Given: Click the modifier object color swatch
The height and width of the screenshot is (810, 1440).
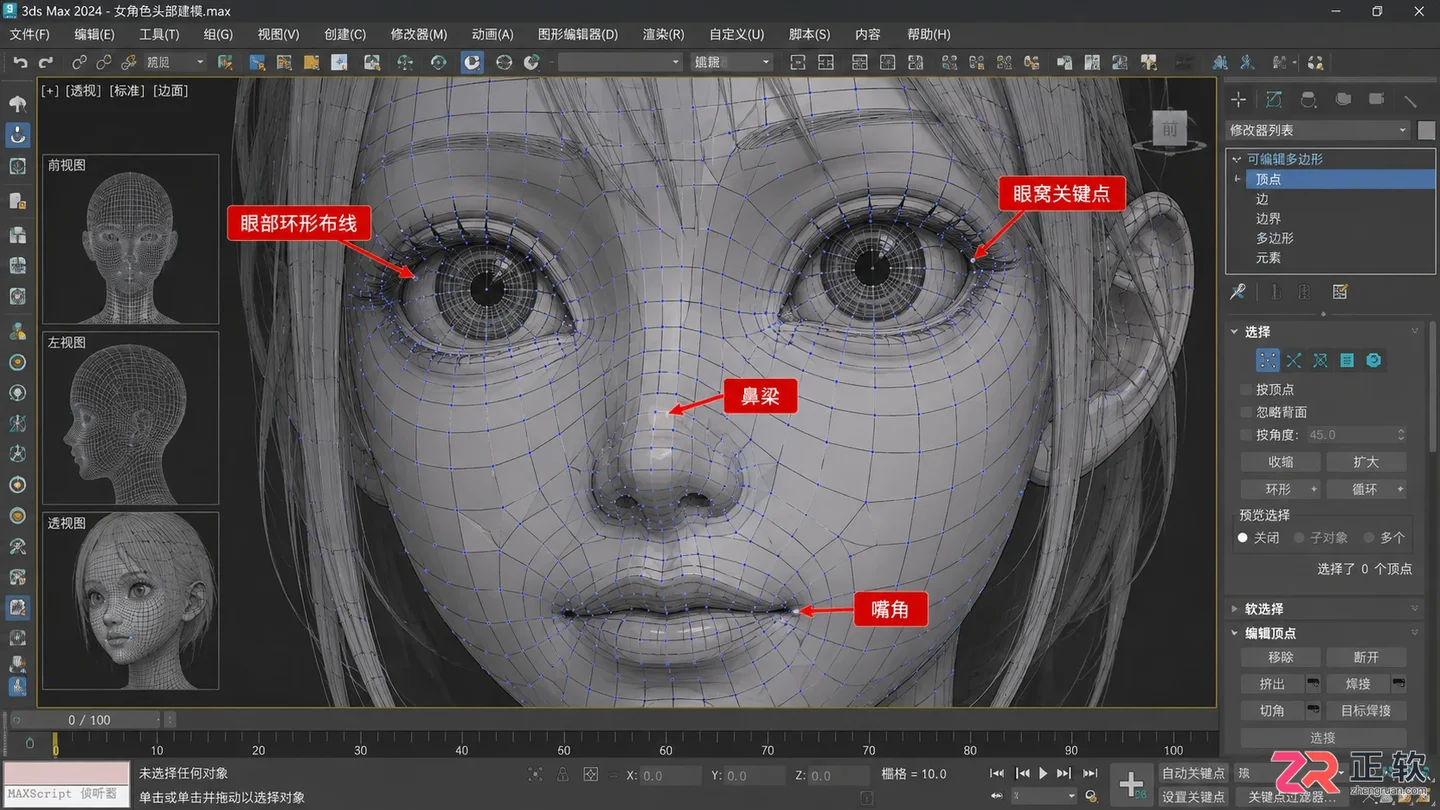Looking at the screenshot, I should (x=1426, y=130).
